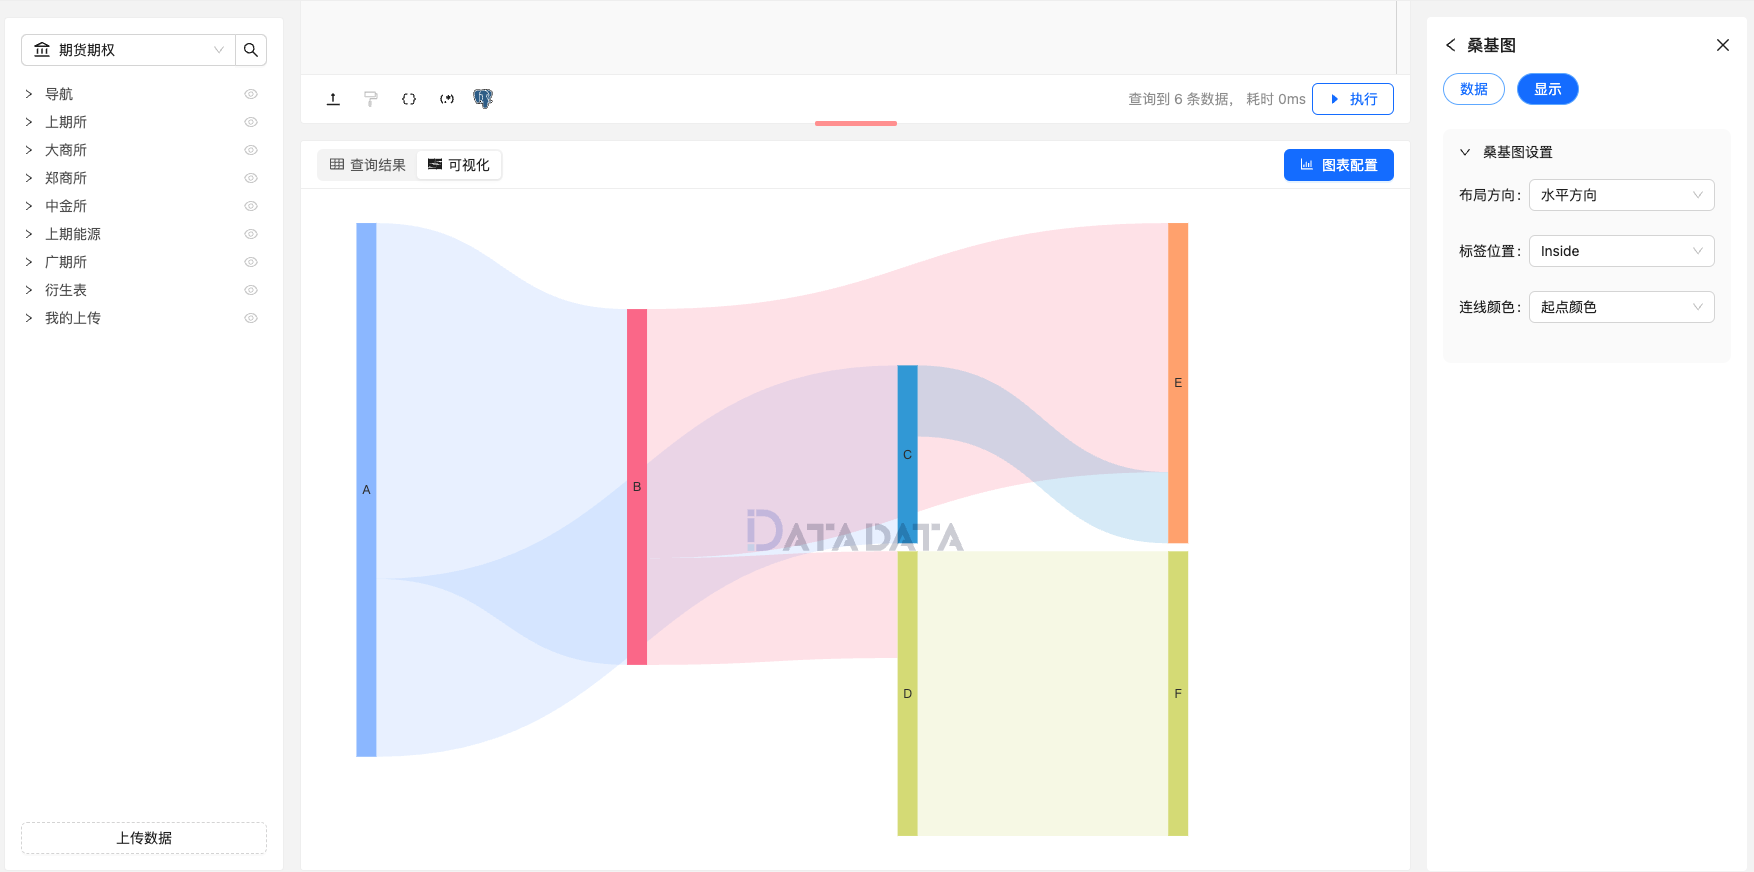Click node B bar in the Sankey chart
Image resolution: width=1754 pixels, height=872 pixels.
click(637, 487)
